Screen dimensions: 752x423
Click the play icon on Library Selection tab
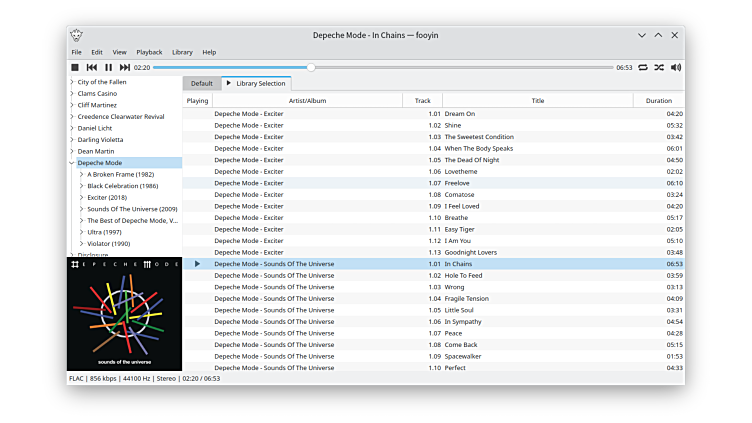pyautogui.click(x=228, y=83)
